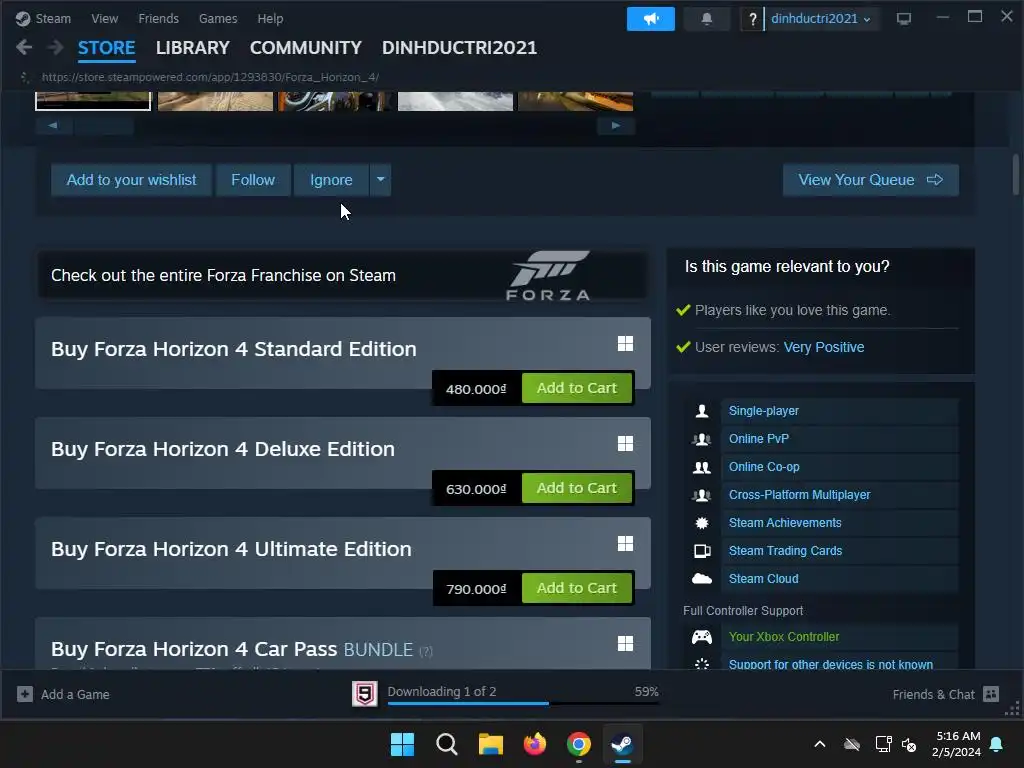Go back with the left arrow

point(24,47)
